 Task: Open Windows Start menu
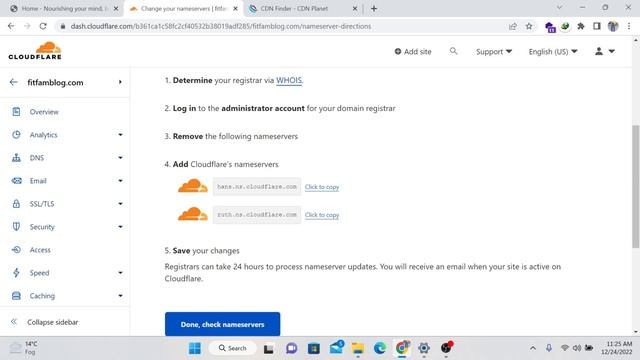click(195, 348)
